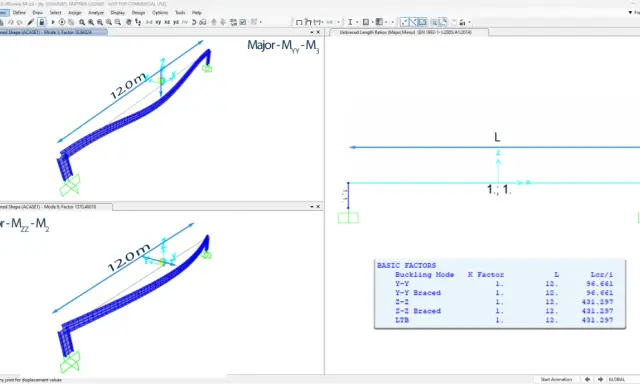Switch to the xy plane view

click(158, 22)
